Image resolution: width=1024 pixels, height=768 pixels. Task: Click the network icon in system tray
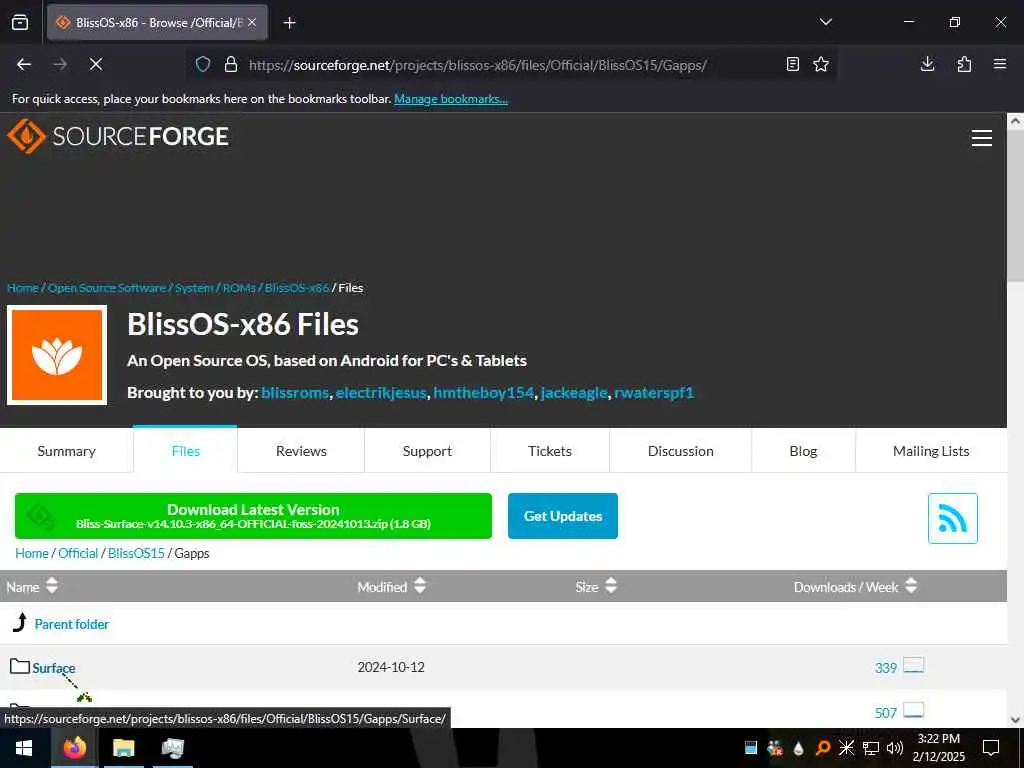point(871,748)
